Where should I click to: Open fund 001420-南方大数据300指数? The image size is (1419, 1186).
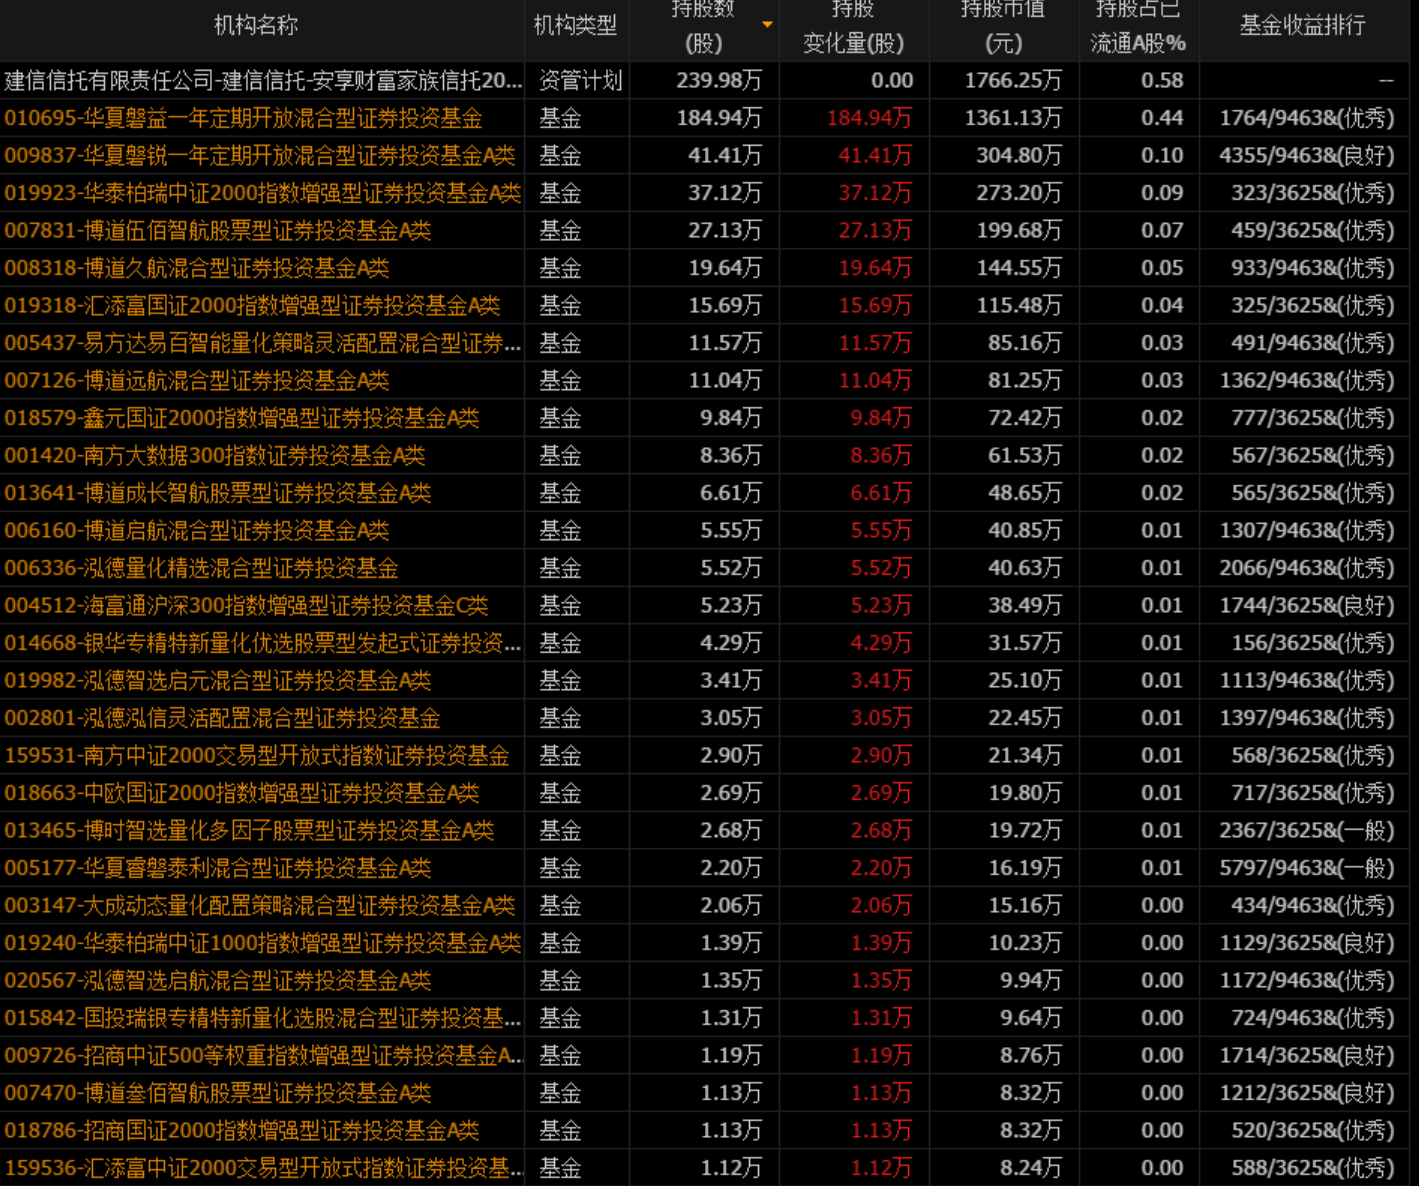215,456
